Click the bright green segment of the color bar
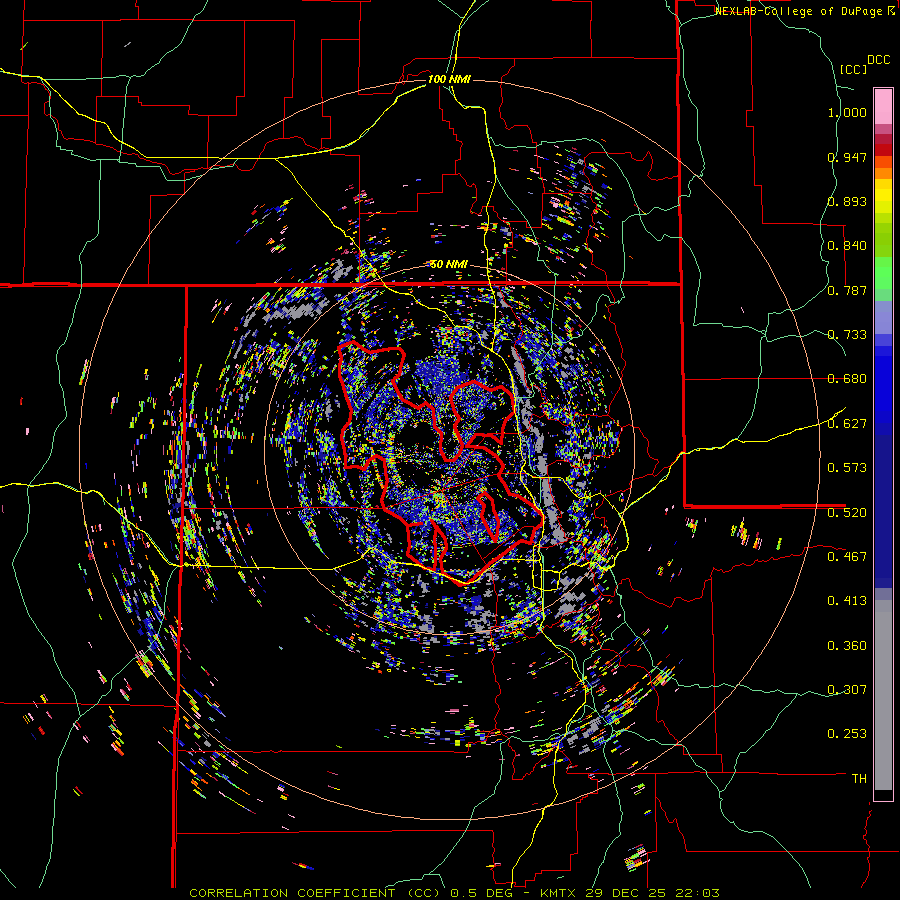 [x=883, y=273]
